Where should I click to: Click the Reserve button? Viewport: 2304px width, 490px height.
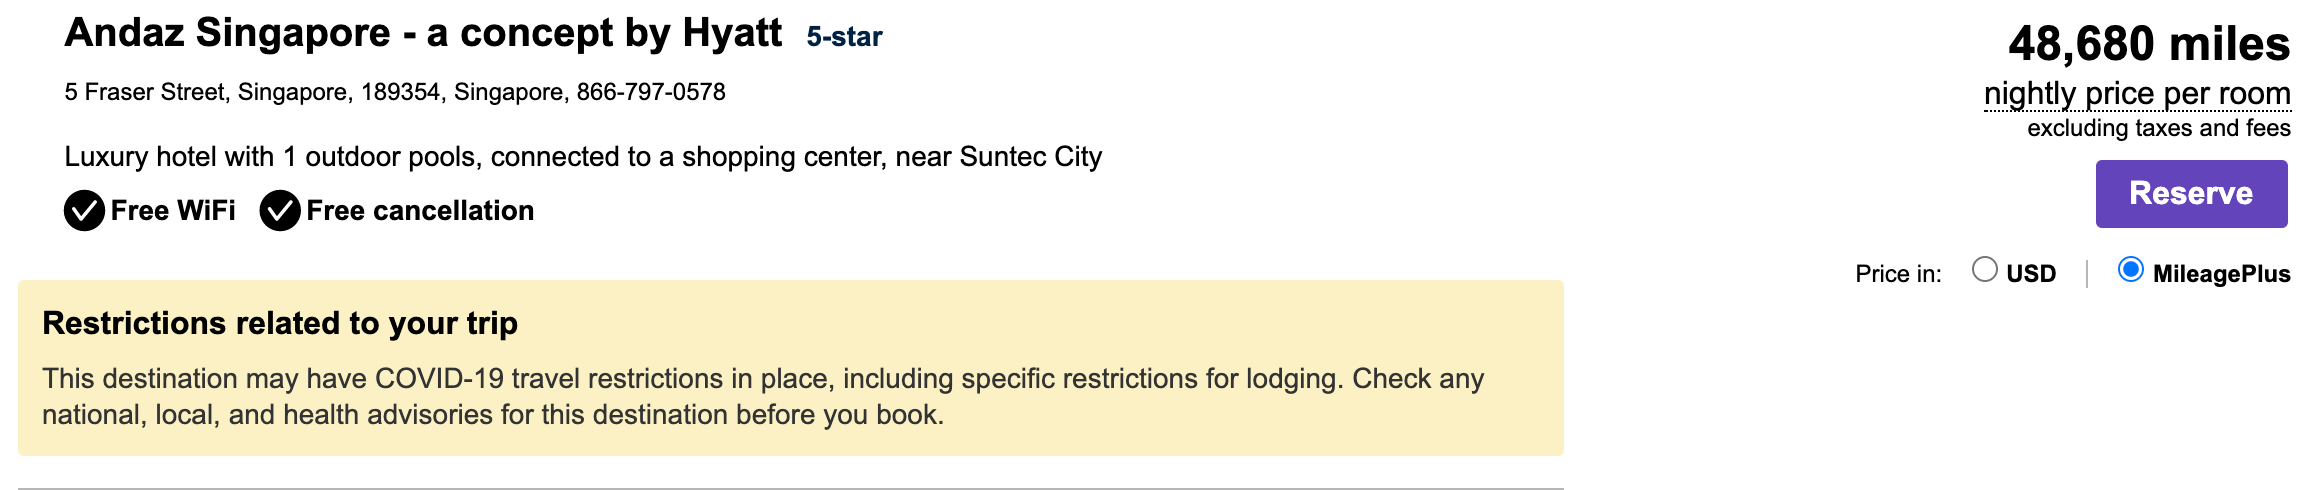[x=2191, y=194]
